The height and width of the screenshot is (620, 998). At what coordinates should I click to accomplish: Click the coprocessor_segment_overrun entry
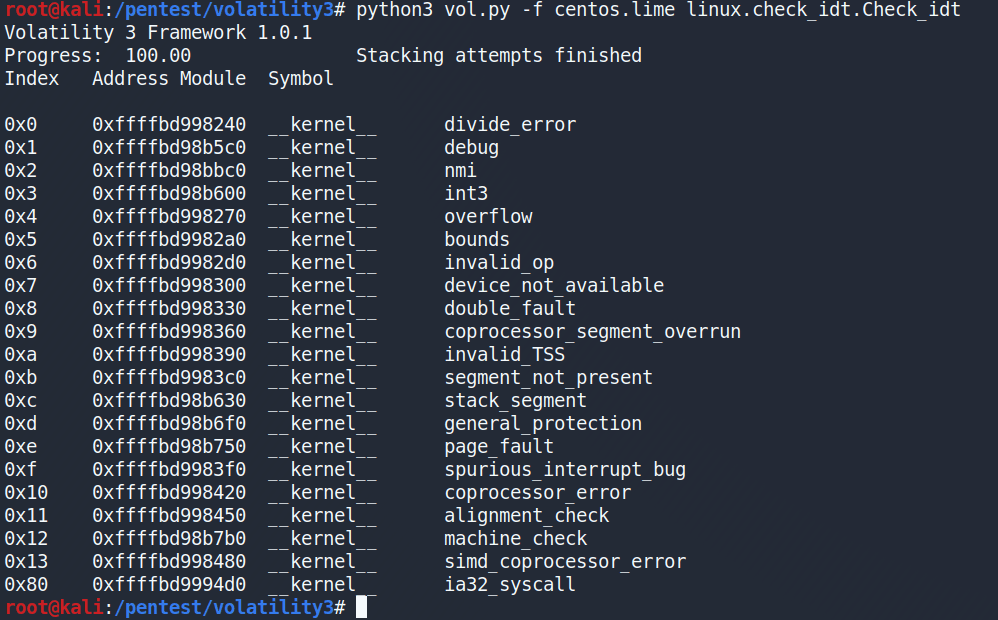pos(592,332)
